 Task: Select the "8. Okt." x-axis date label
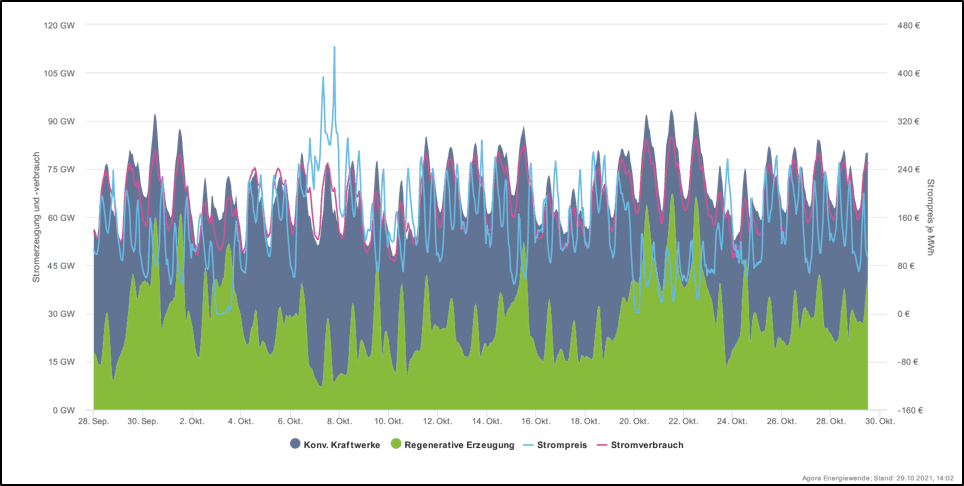(339, 421)
